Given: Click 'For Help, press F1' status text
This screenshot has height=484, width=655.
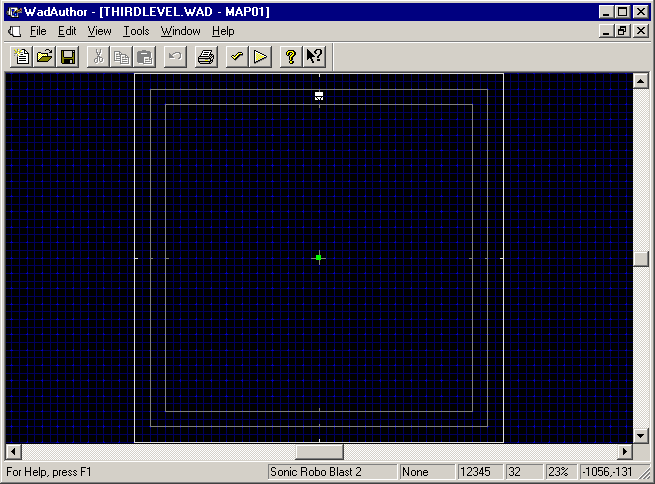Looking at the screenshot, I should tap(48, 472).
